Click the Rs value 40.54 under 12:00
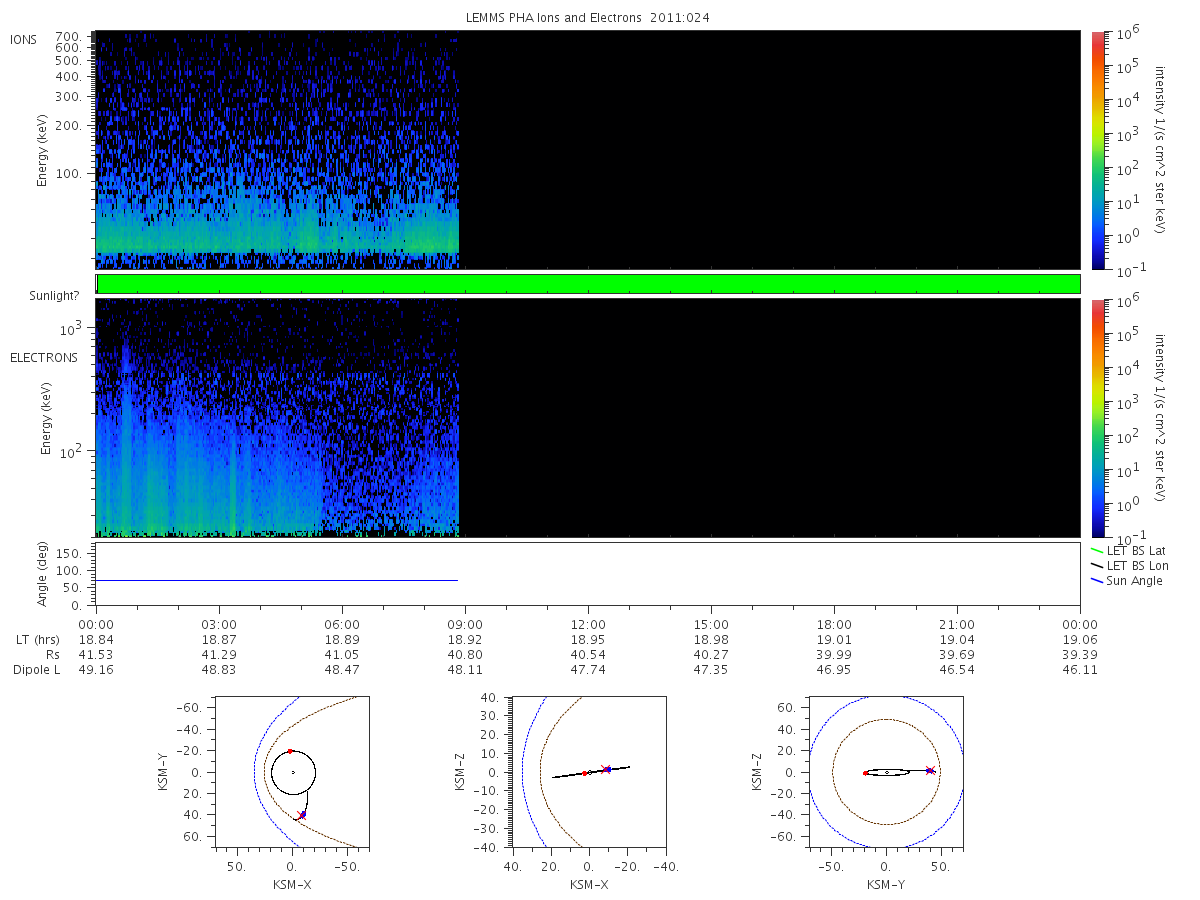The image size is (1200, 900). [588, 654]
